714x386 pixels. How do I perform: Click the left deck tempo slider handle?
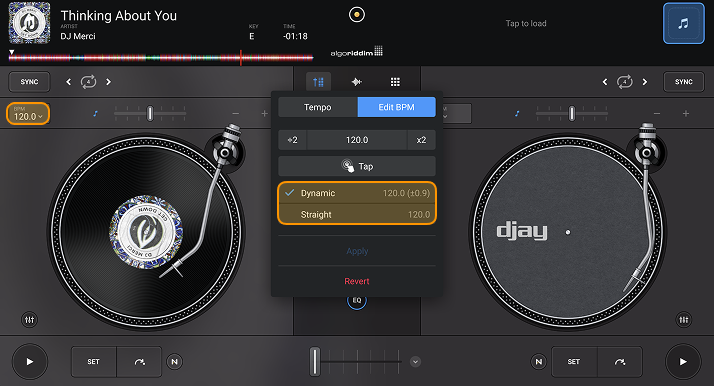point(150,113)
